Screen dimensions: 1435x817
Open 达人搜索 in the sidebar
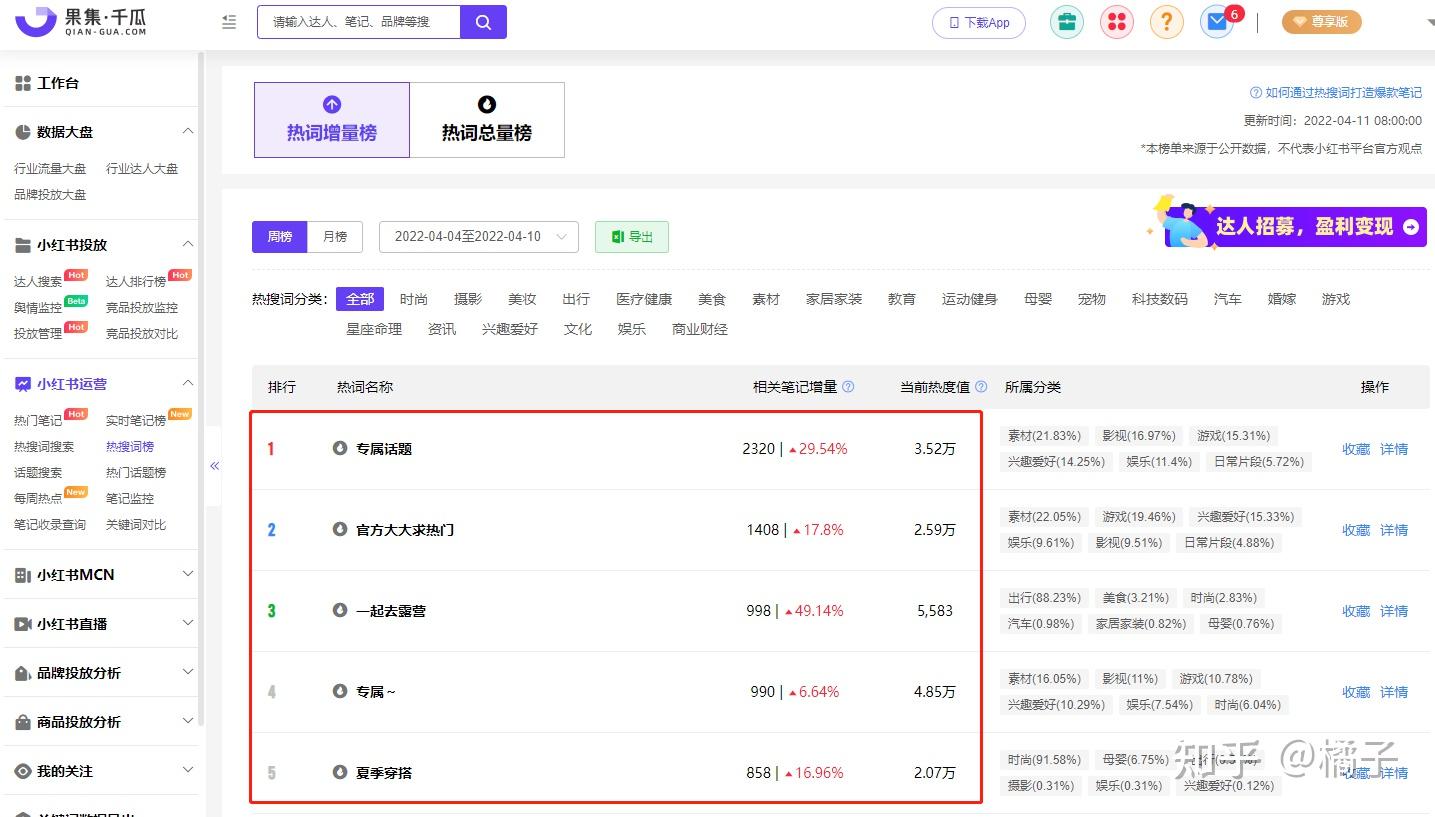(x=38, y=282)
